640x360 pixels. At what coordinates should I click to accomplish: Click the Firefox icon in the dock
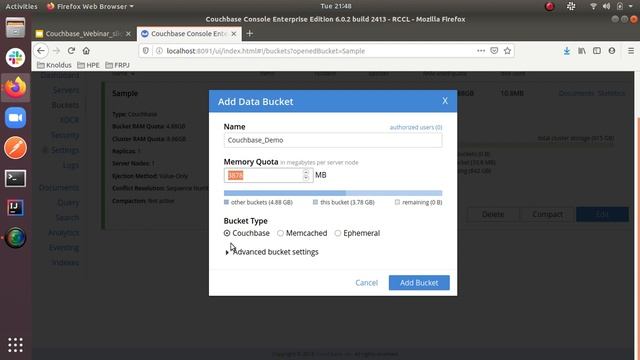16,87
